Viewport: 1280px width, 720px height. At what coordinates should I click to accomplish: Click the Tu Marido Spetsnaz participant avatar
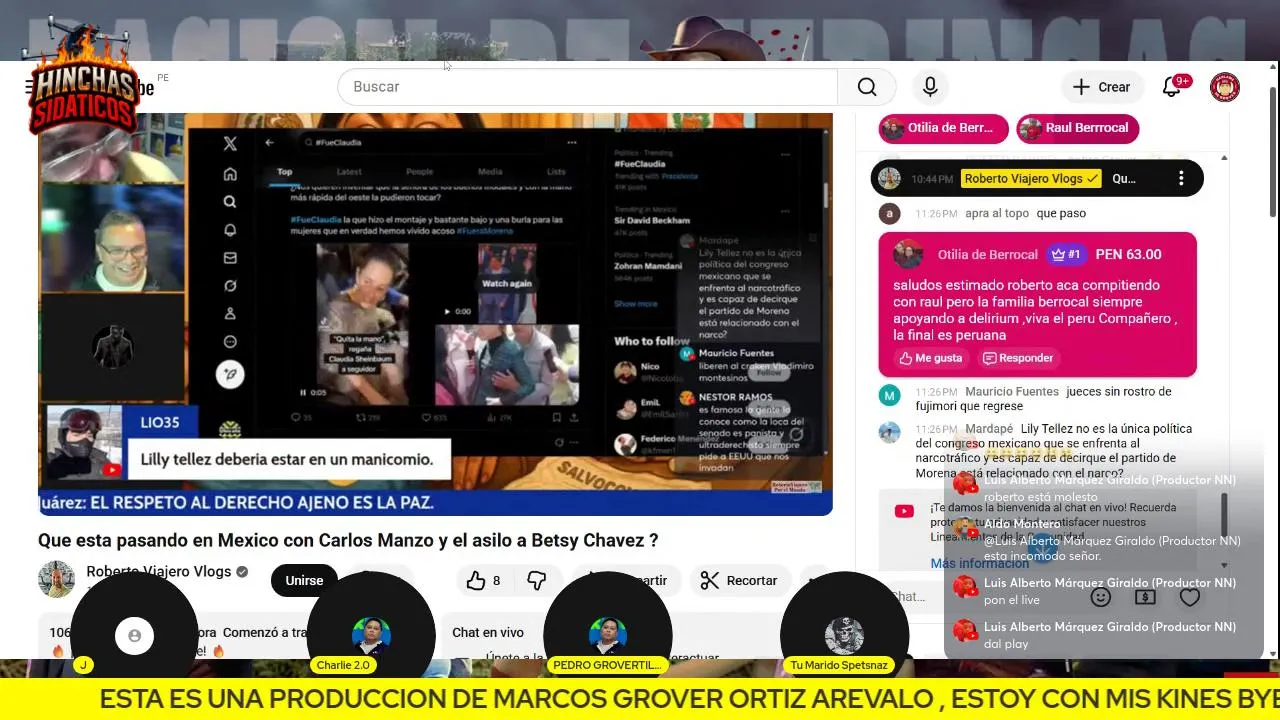coord(844,636)
